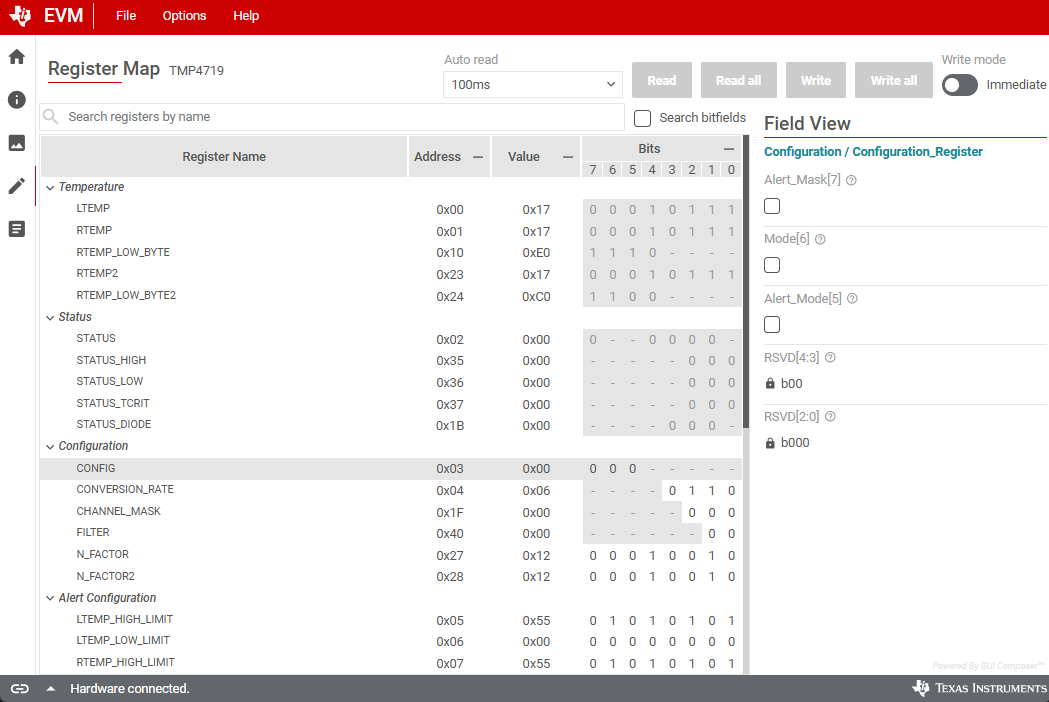Open the File menu
Screen dimensions: 1049x702
point(126,16)
